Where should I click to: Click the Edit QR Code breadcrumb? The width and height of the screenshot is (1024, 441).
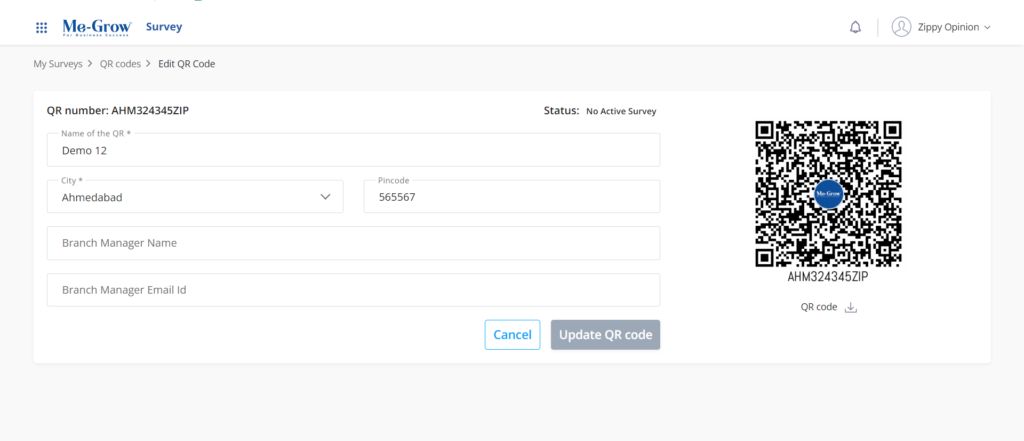(186, 64)
